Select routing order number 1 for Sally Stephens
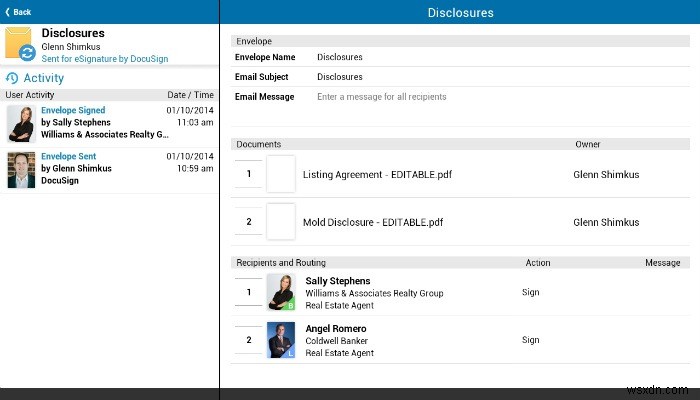Screen dimensions: 700x400 [x=249, y=292]
